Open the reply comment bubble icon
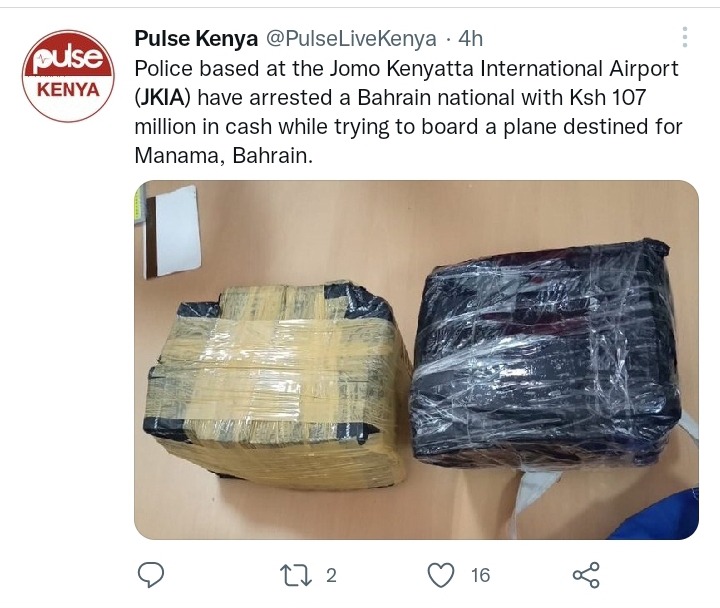The image size is (720, 608). point(151,574)
